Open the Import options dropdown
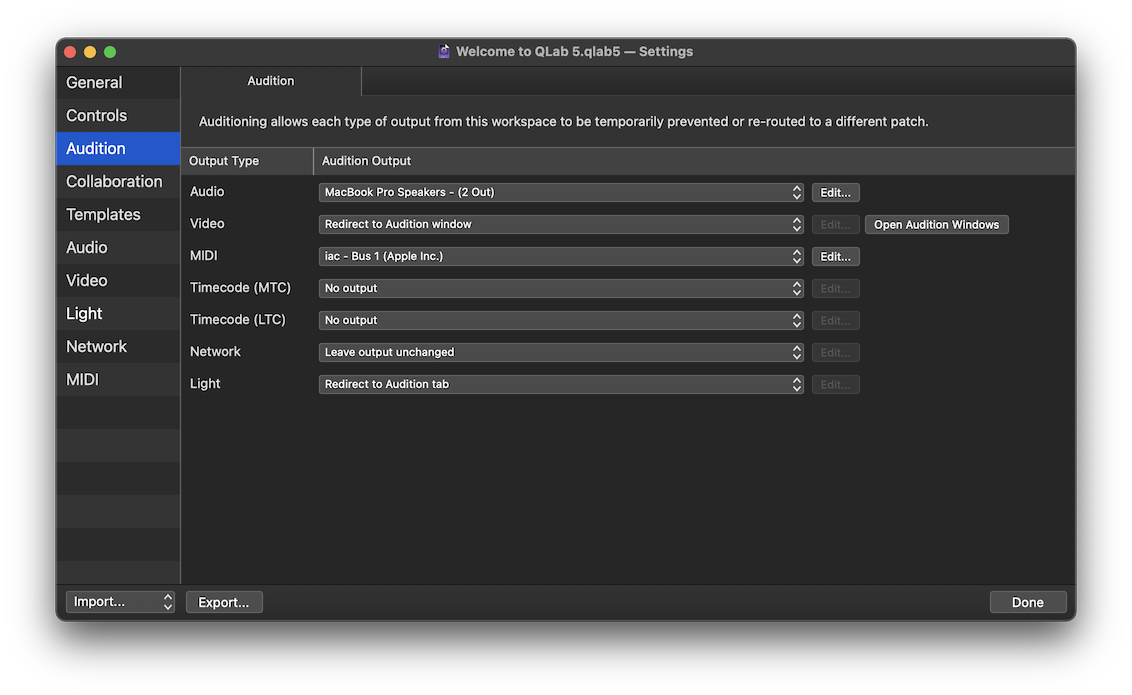1132x695 pixels. click(120, 601)
